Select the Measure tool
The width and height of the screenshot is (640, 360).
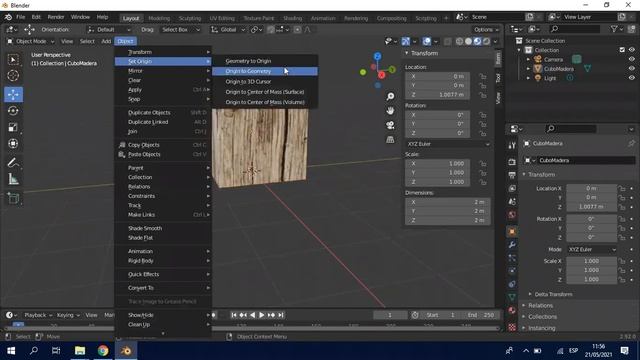coord(13,179)
